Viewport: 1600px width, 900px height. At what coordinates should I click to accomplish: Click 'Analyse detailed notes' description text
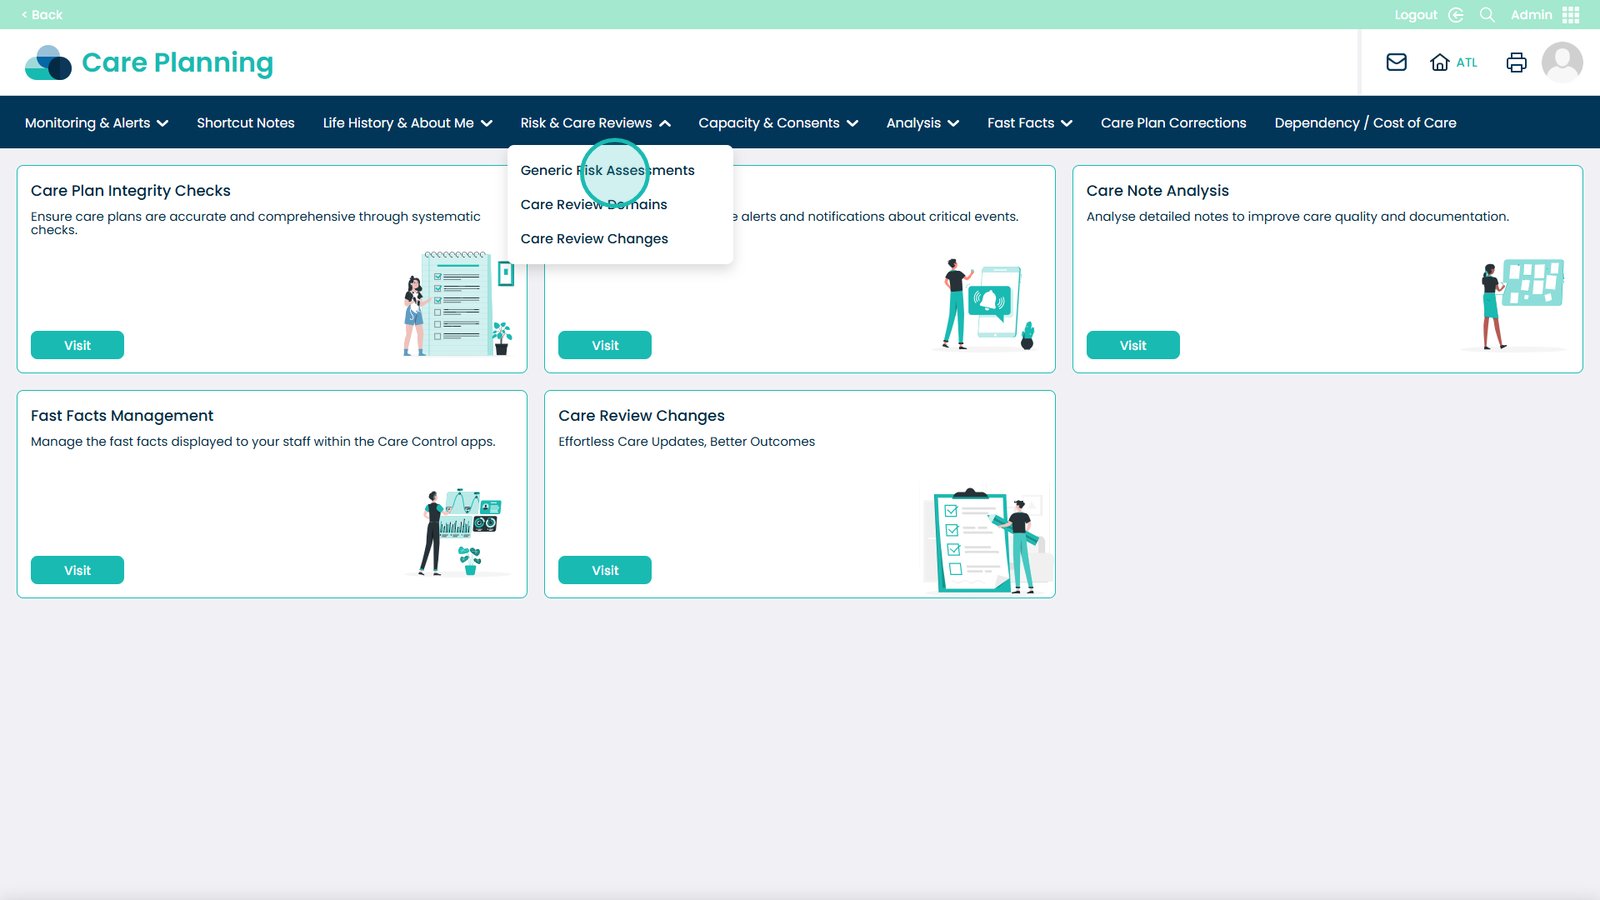tap(1297, 217)
